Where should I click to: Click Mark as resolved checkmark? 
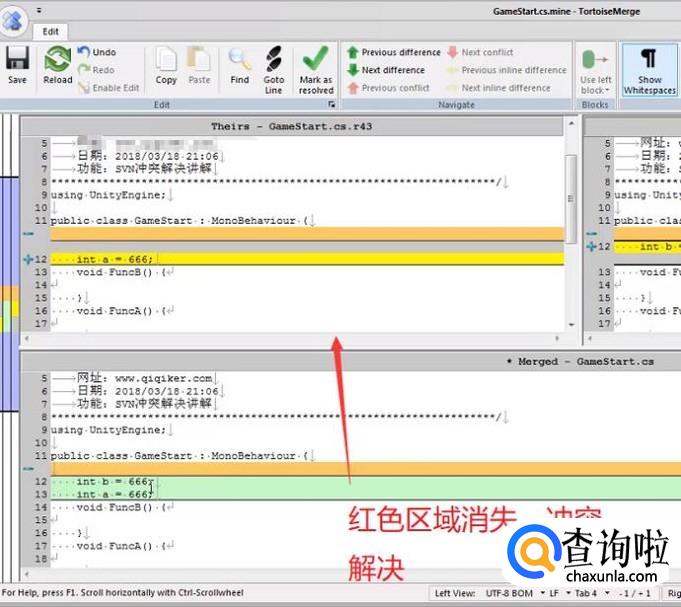click(316, 70)
